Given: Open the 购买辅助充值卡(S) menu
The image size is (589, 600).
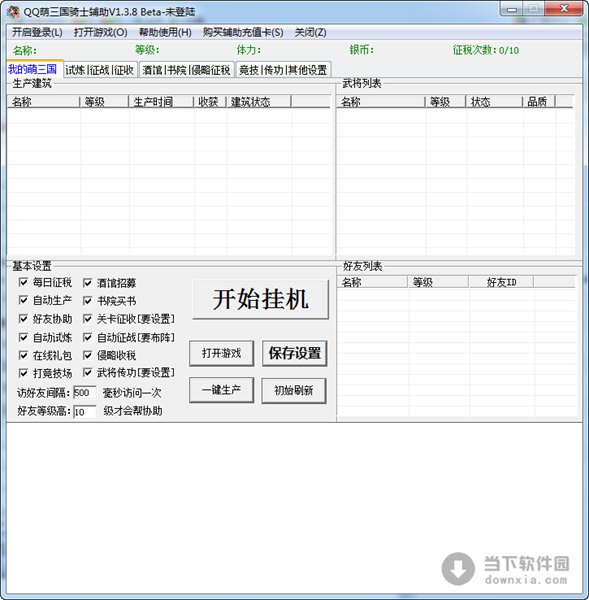Looking at the screenshot, I should (x=243, y=33).
